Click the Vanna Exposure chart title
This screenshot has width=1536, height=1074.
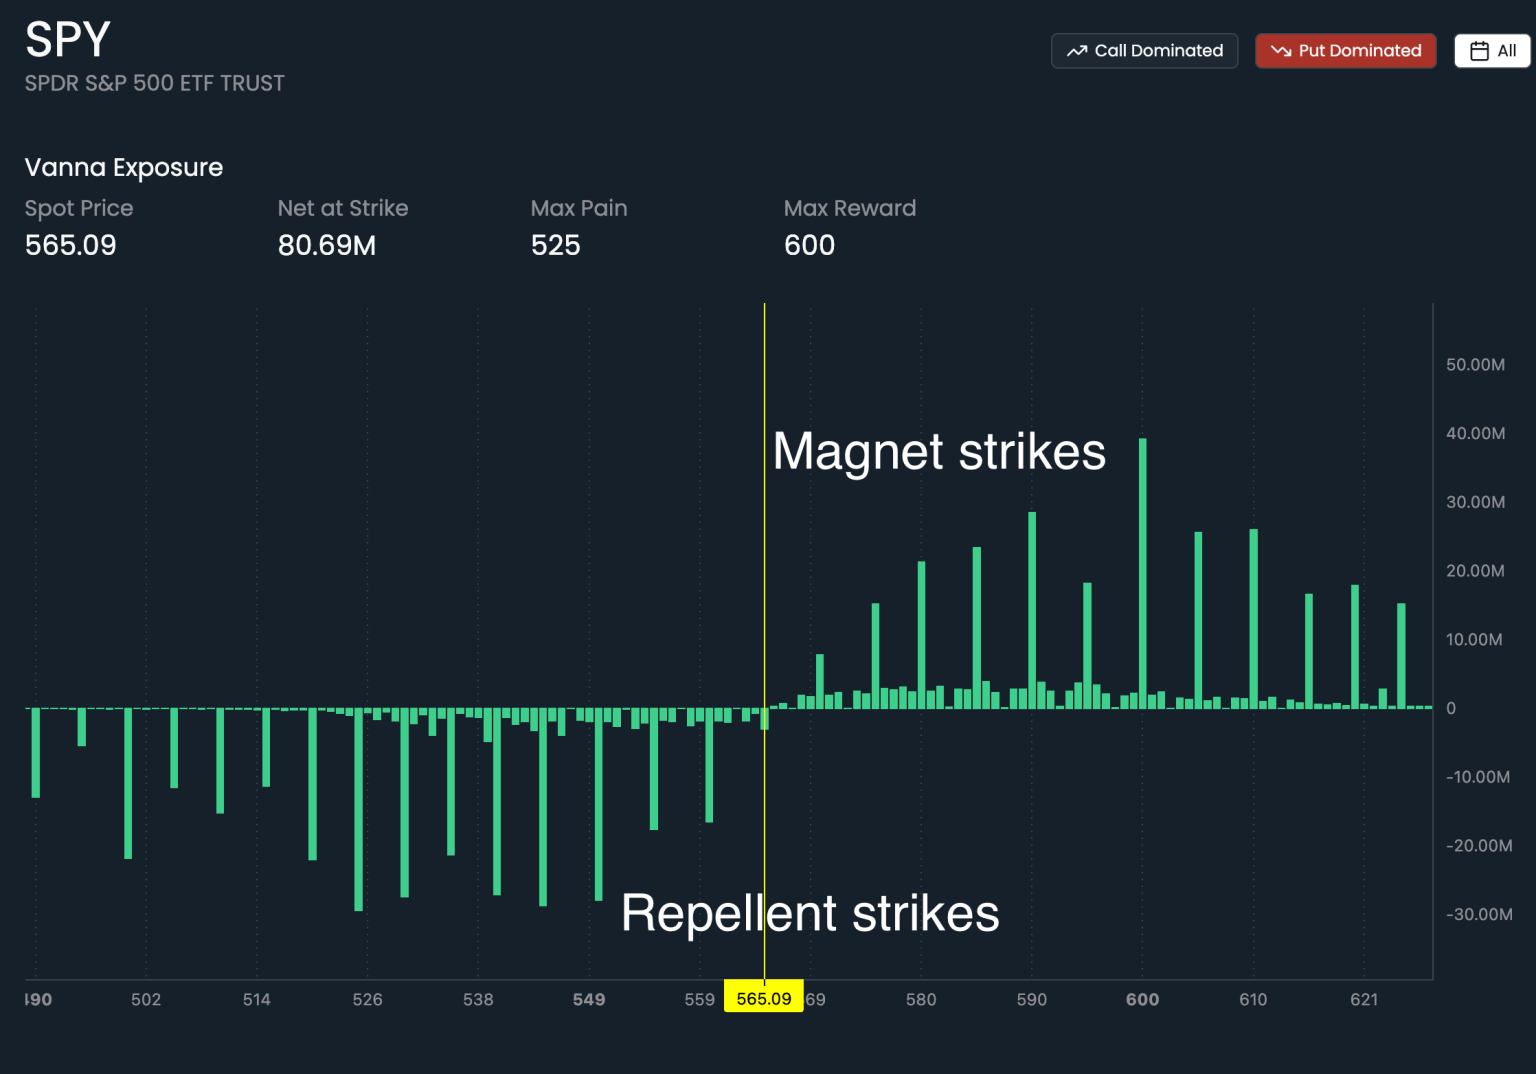(x=124, y=167)
